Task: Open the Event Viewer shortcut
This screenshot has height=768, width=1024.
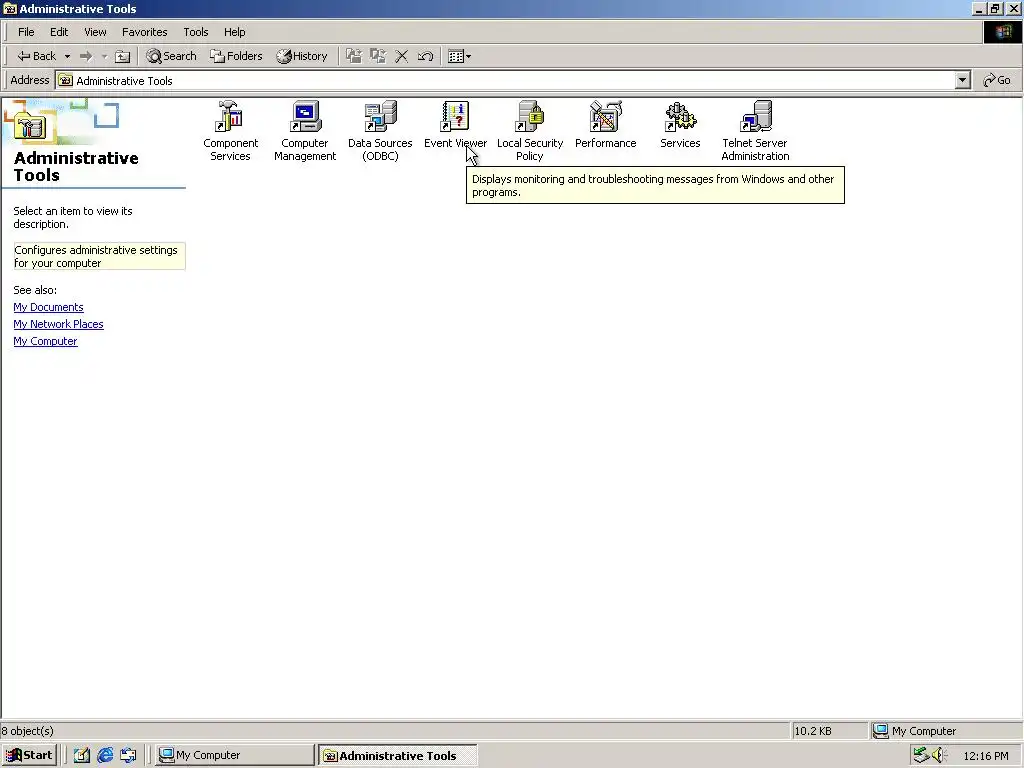Action: (455, 125)
